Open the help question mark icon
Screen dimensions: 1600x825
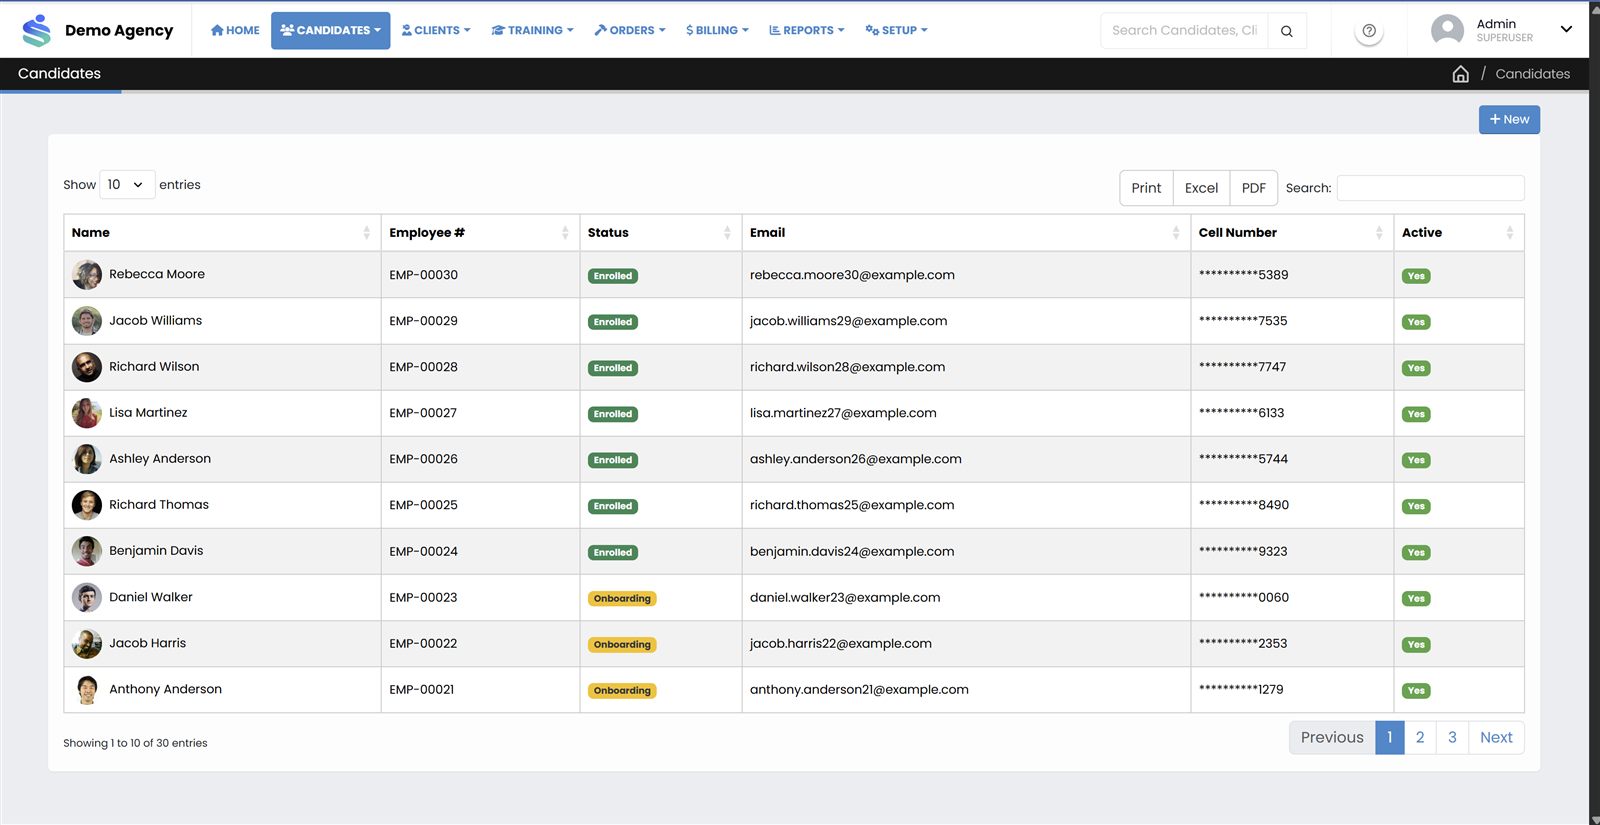[1369, 31]
